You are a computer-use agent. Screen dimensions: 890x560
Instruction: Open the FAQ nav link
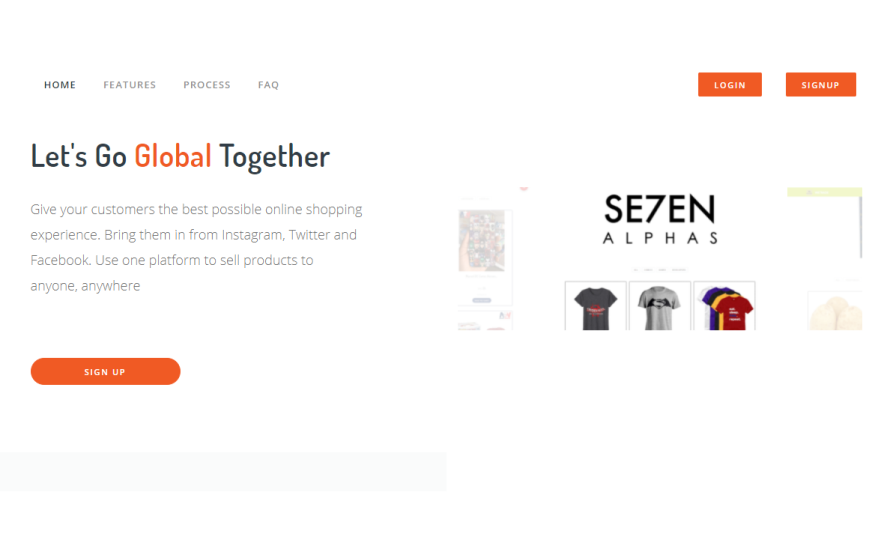pyautogui.click(x=268, y=85)
